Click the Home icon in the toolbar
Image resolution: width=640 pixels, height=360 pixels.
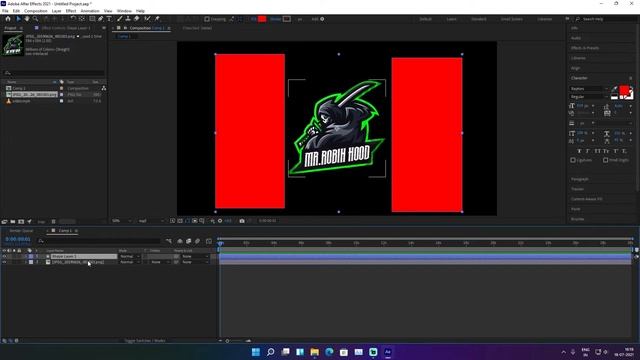8,19
